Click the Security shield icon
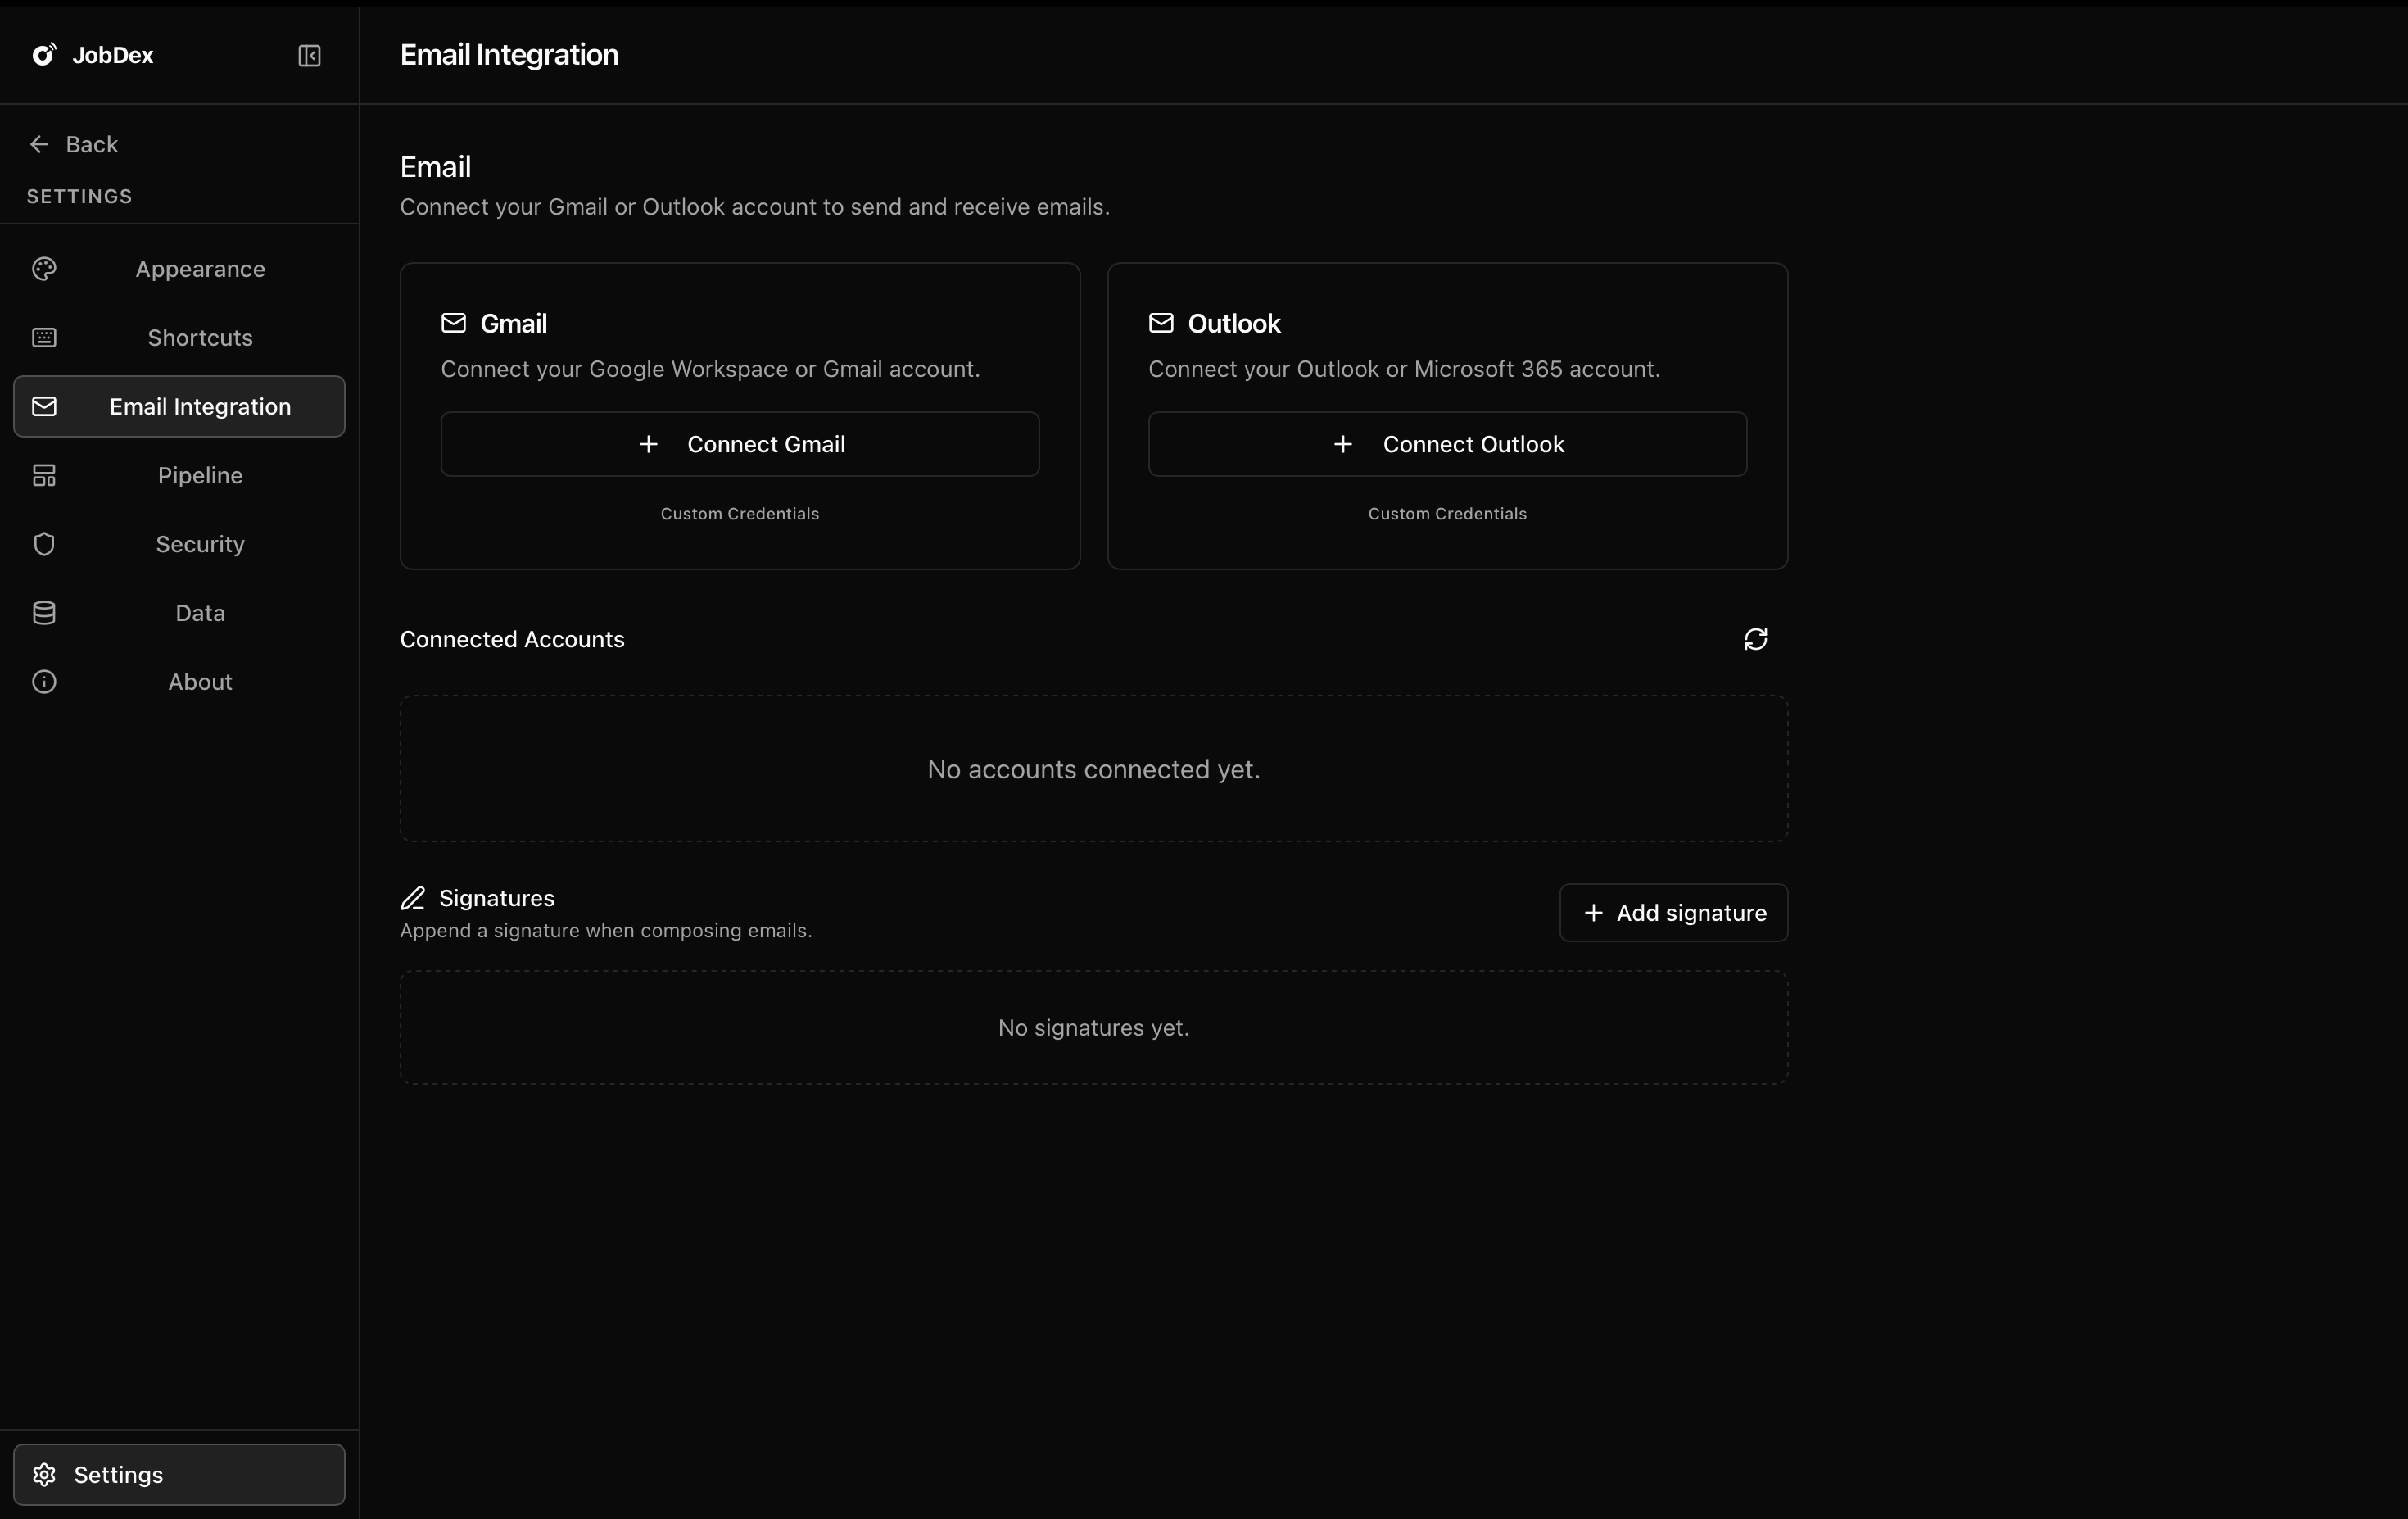The width and height of the screenshot is (2408, 1519). (44, 544)
